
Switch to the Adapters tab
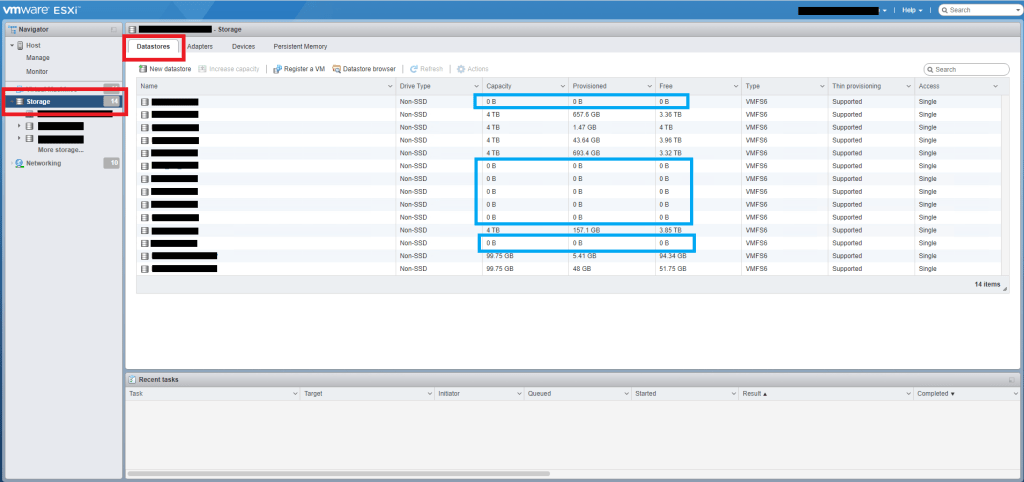tap(200, 47)
